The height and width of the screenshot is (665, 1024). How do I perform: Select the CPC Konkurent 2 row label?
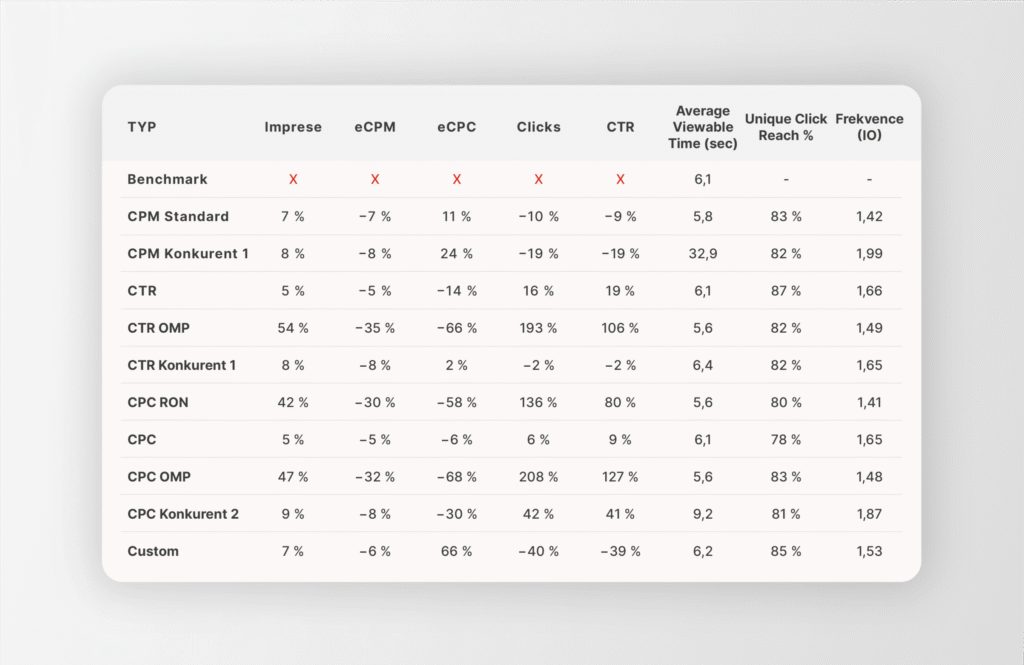pos(183,514)
